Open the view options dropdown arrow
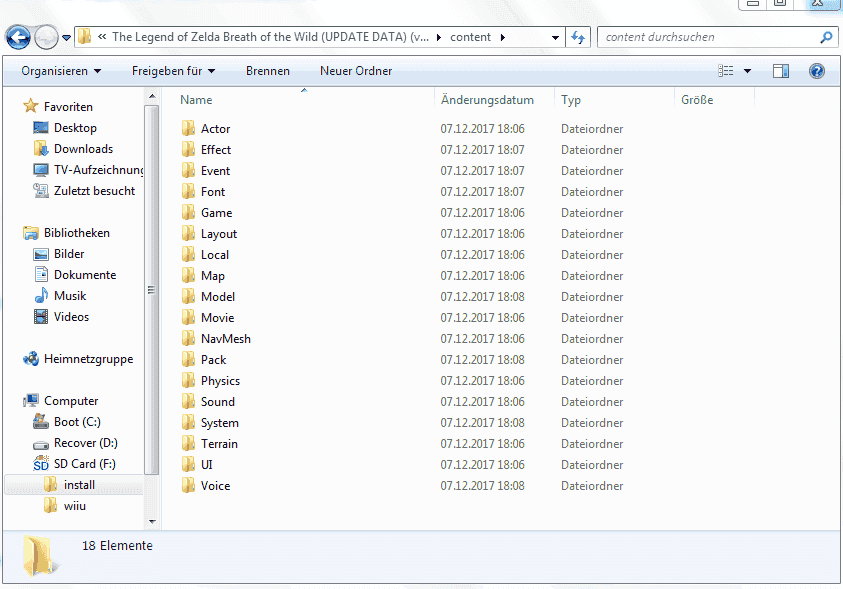843x589 pixels. pos(747,71)
